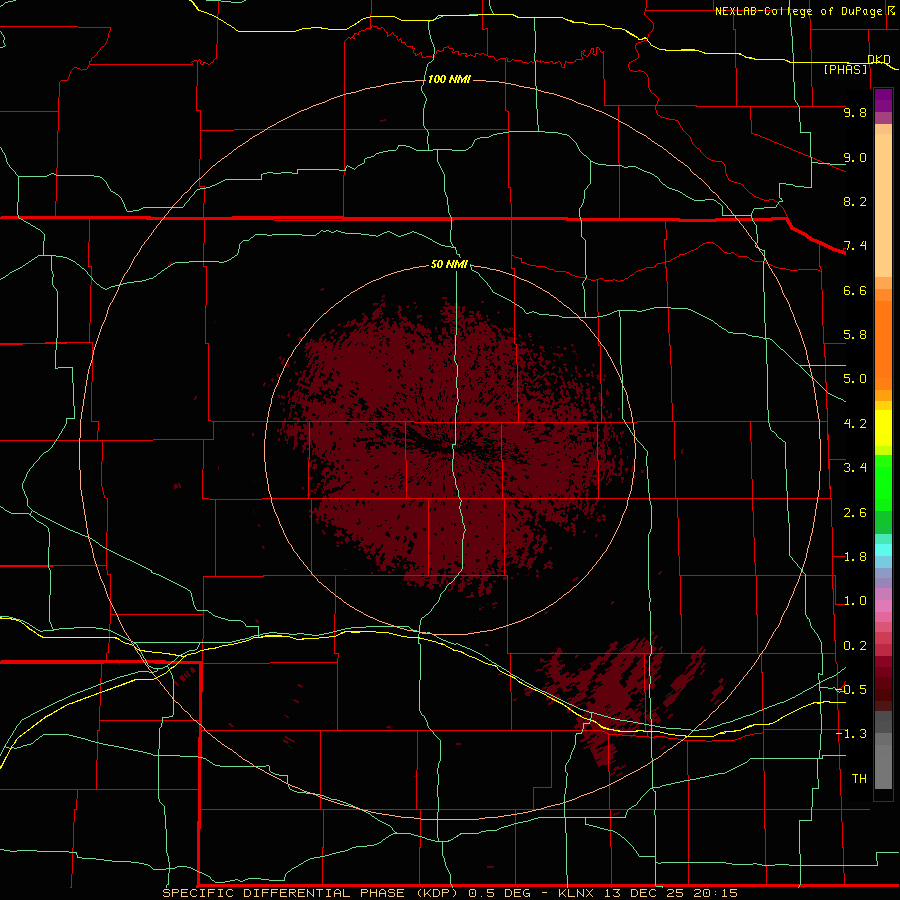The image size is (900, 900).
Task: Pick the cyan color band near 1.8
Action: (883, 550)
